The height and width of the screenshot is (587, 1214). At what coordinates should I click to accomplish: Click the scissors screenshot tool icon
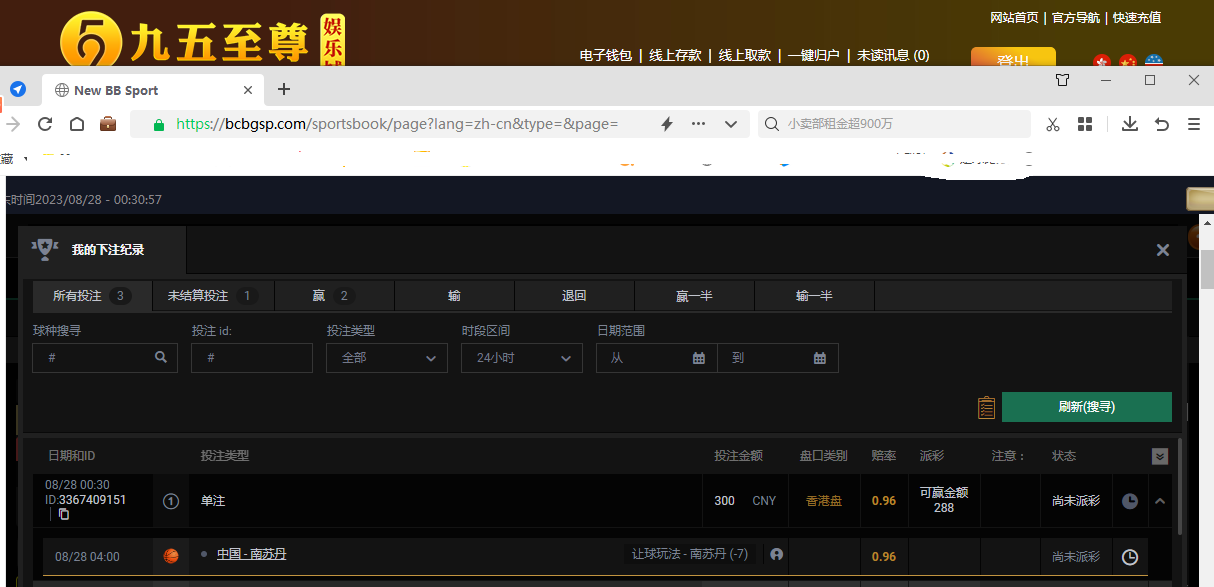(1052, 124)
